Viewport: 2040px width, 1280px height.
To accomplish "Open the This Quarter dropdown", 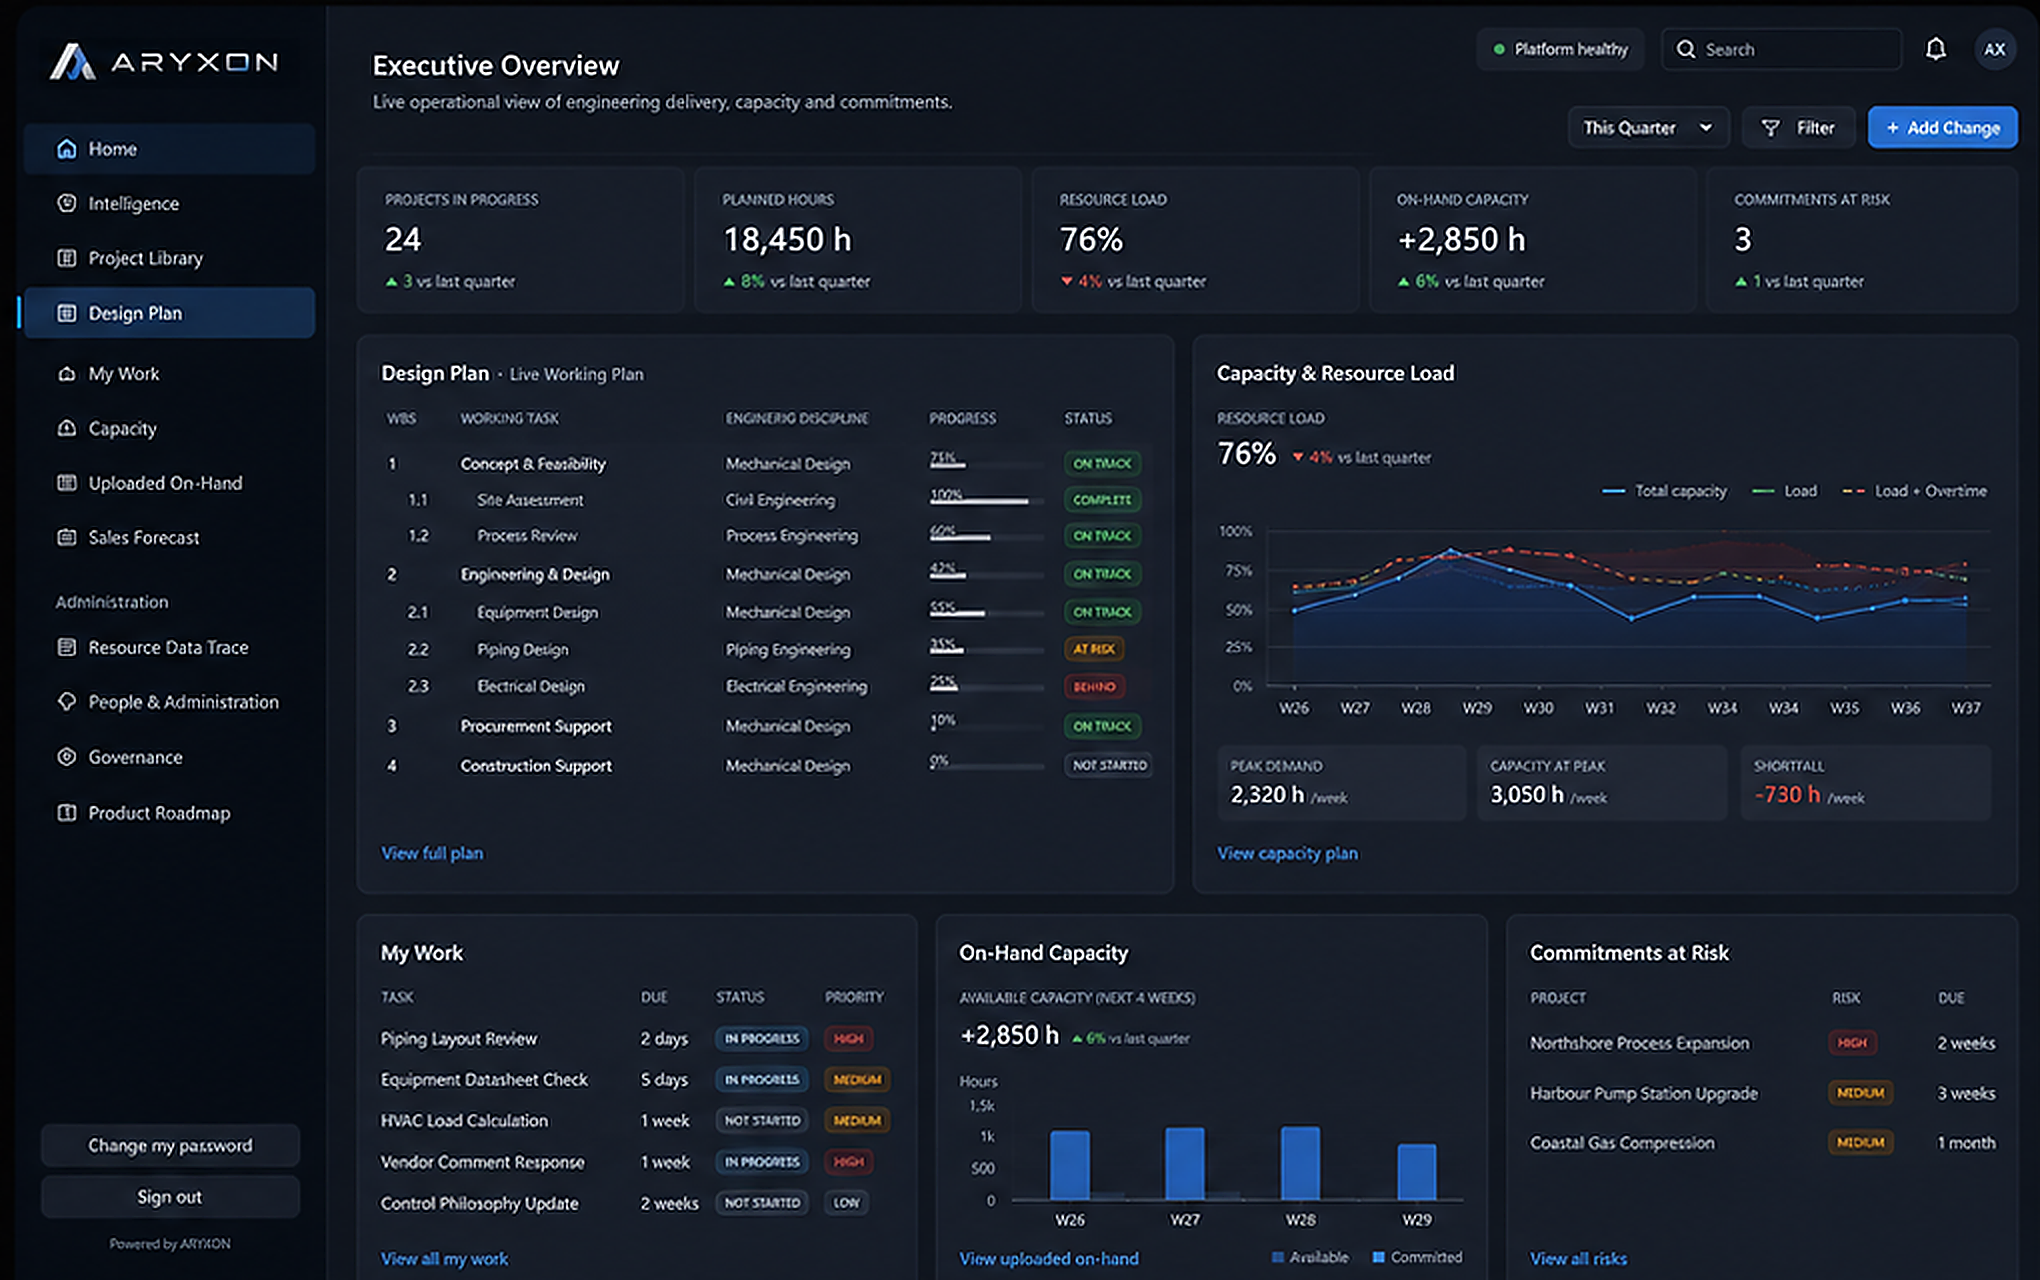I will (1648, 128).
